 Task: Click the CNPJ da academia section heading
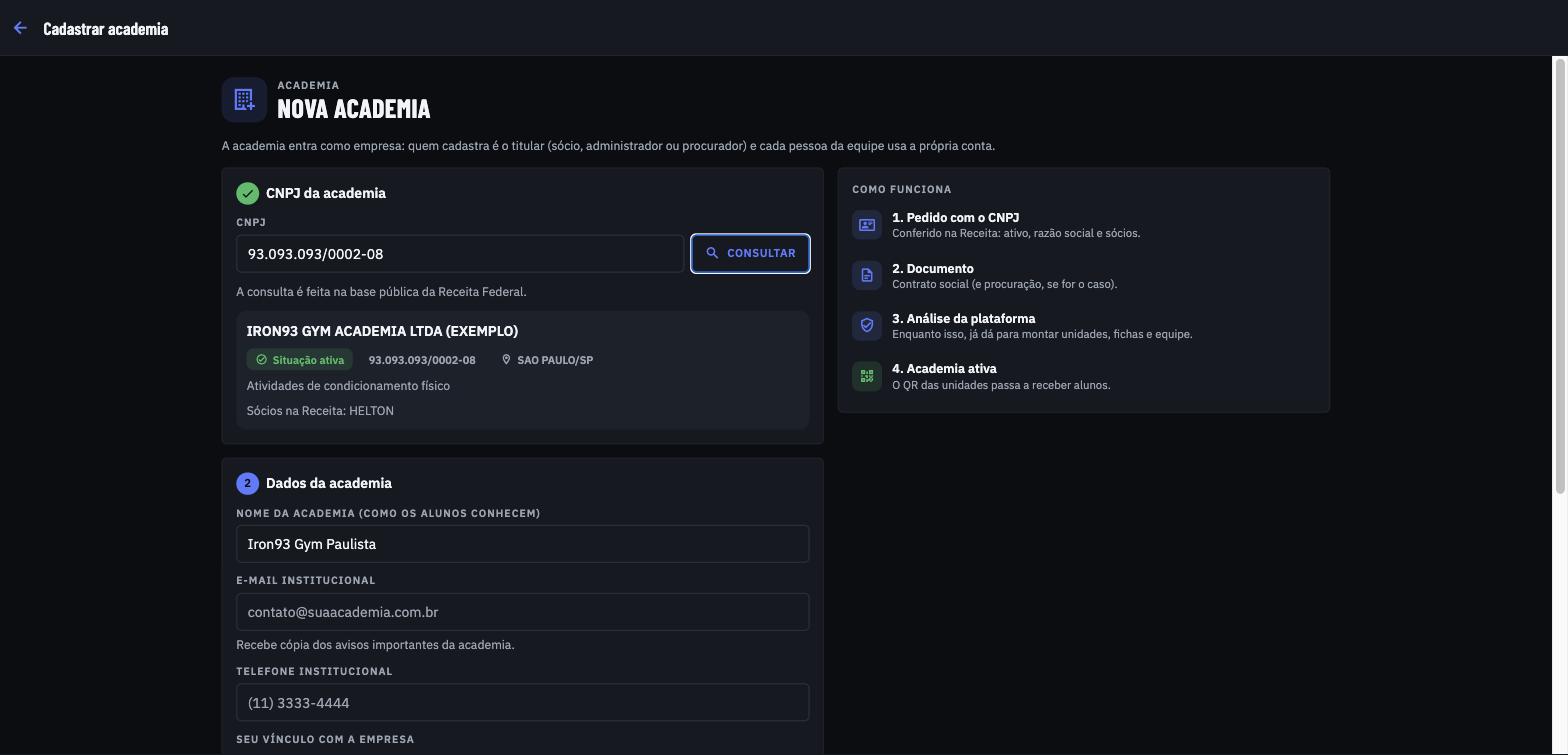pyautogui.click(x=326, y=193)
